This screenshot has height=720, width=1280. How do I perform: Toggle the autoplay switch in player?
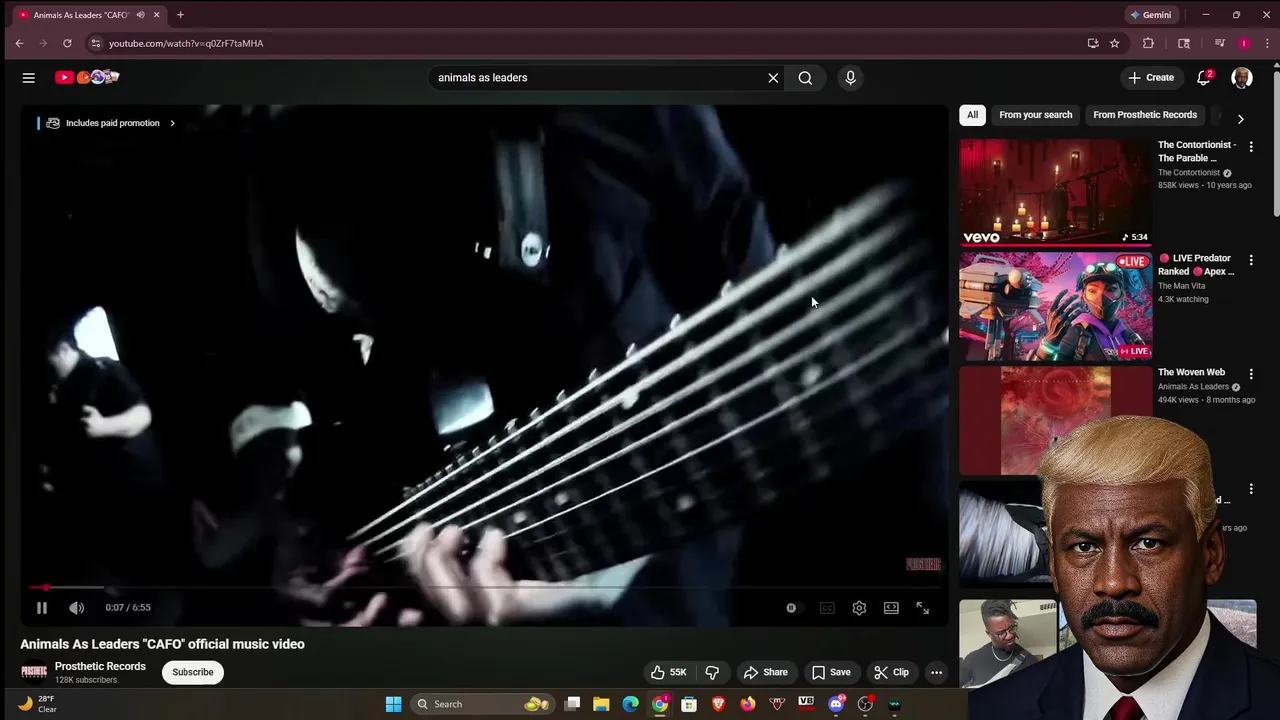(793, 608)
